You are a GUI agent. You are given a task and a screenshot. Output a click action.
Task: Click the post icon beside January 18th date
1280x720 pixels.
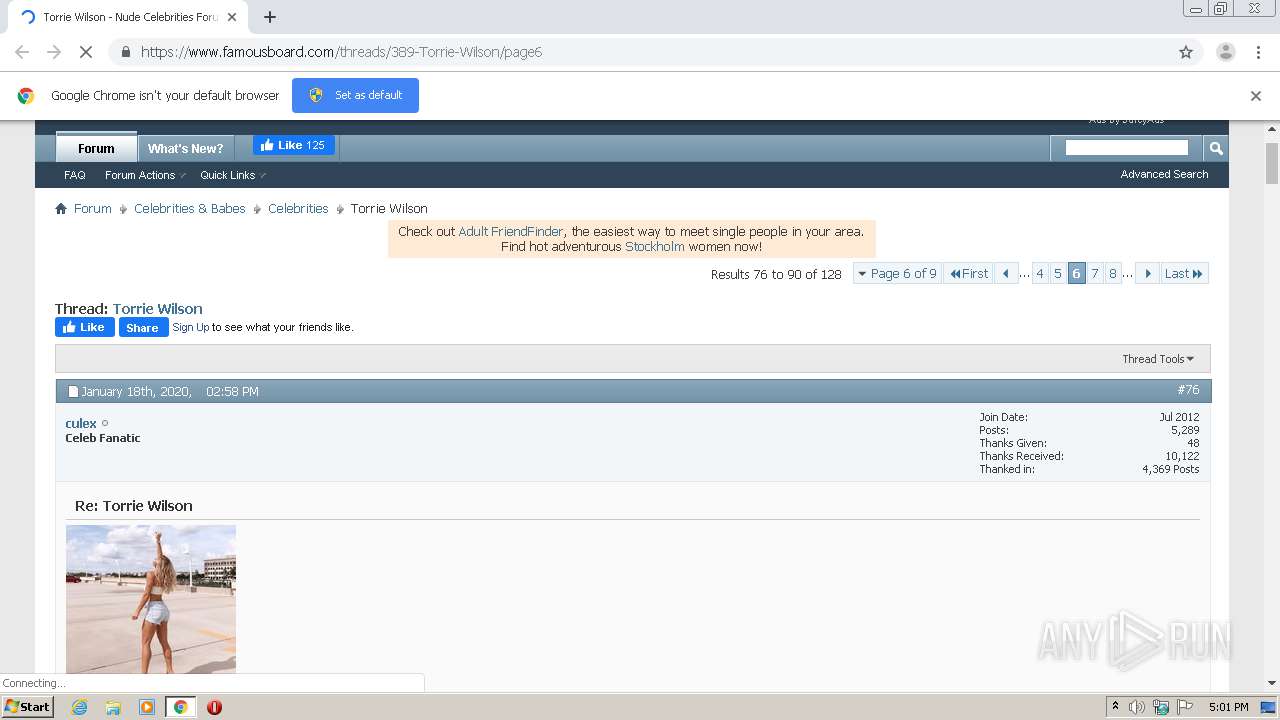click(73, 392)
